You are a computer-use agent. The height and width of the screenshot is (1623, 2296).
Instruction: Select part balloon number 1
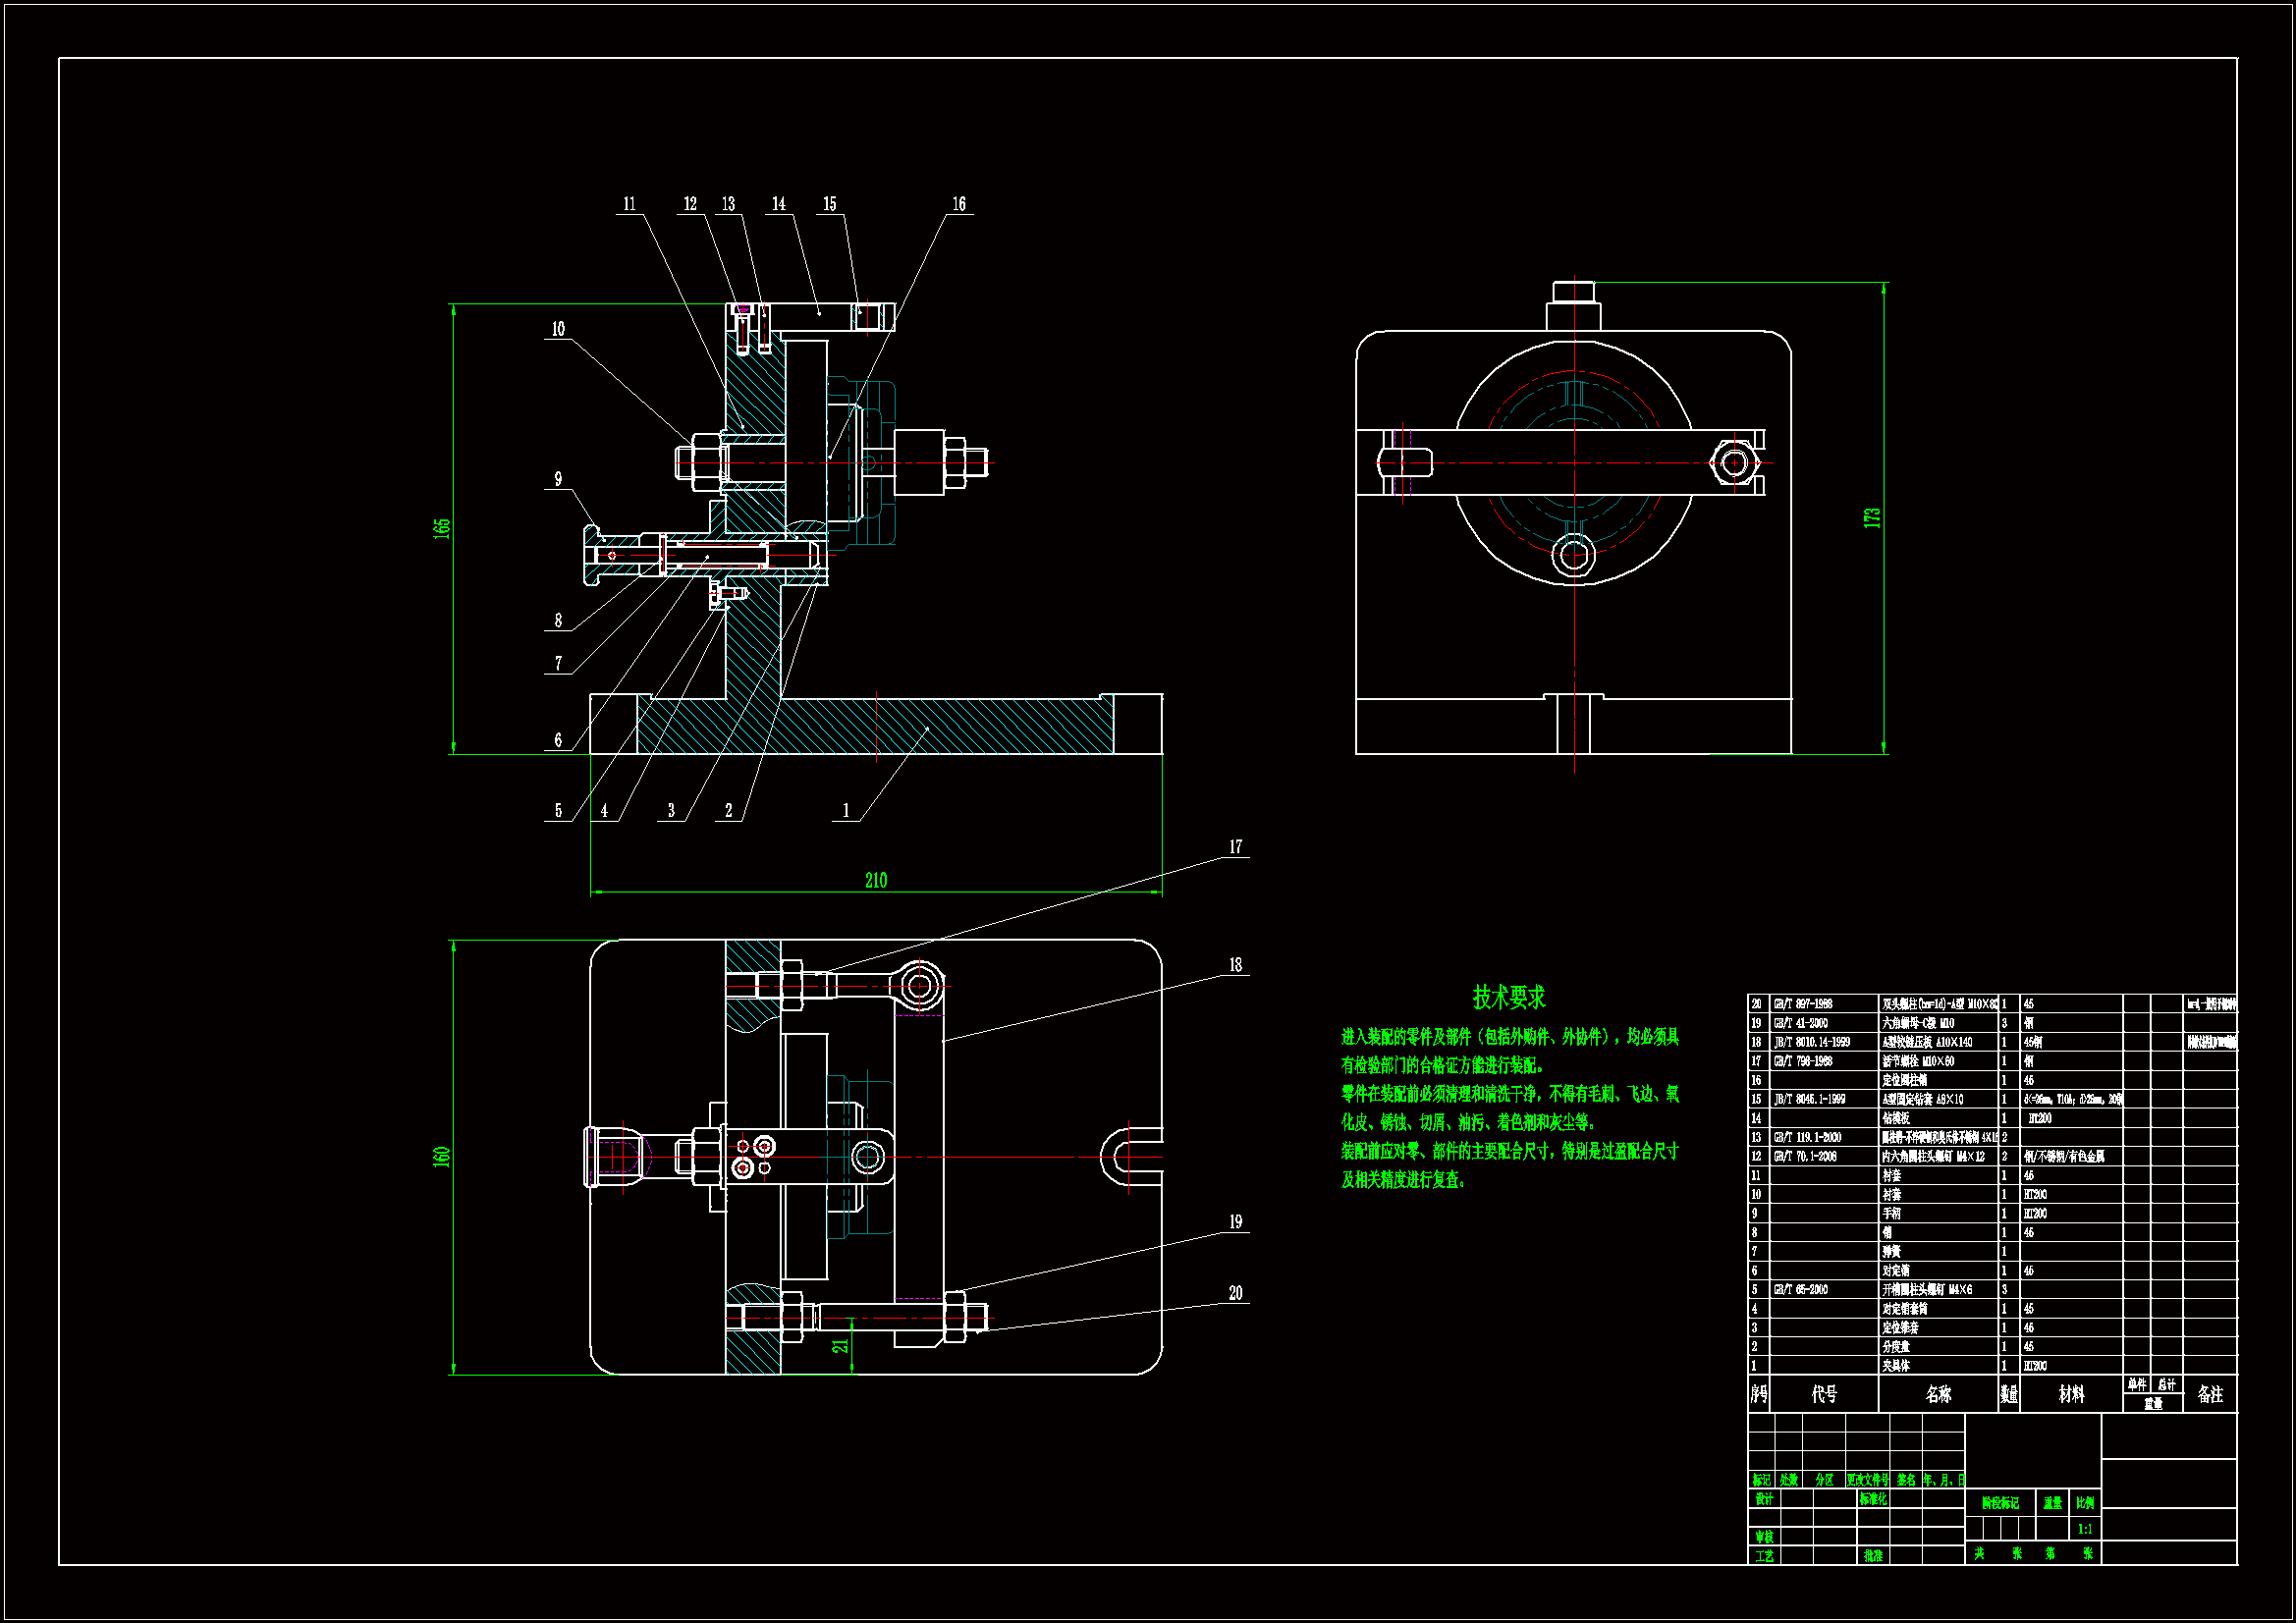point(846,811)
